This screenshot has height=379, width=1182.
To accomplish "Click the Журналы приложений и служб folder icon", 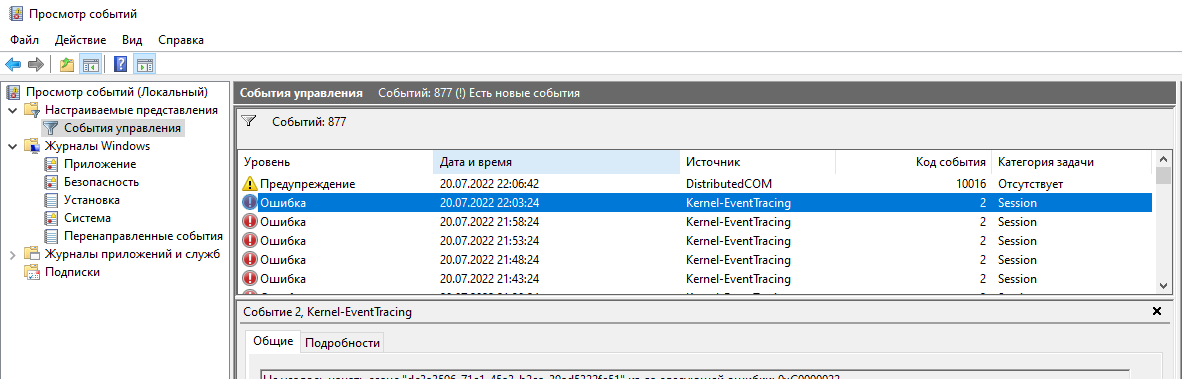I will coord(32,254).
